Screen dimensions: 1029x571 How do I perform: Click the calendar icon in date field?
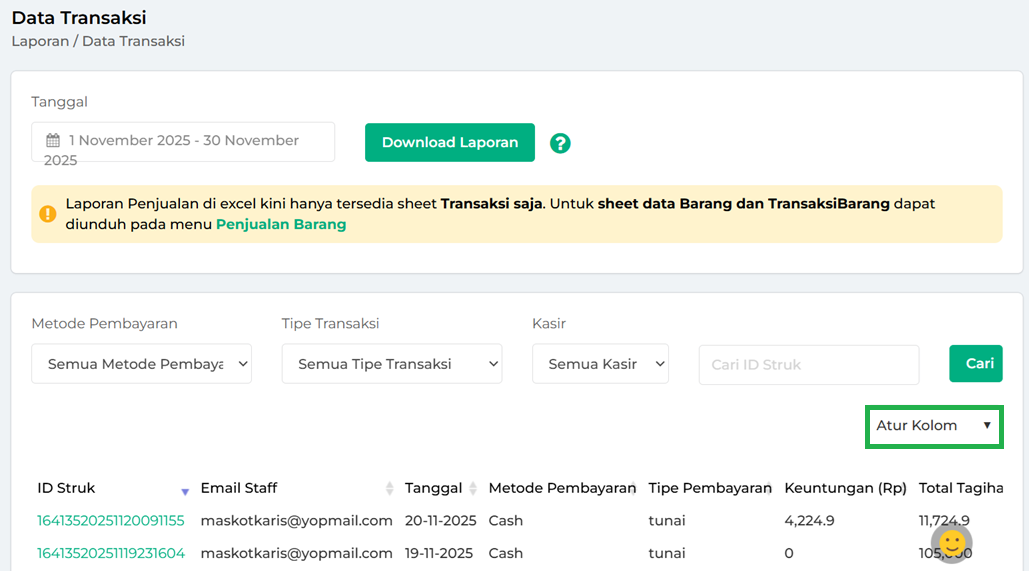(x=53, y=141)
